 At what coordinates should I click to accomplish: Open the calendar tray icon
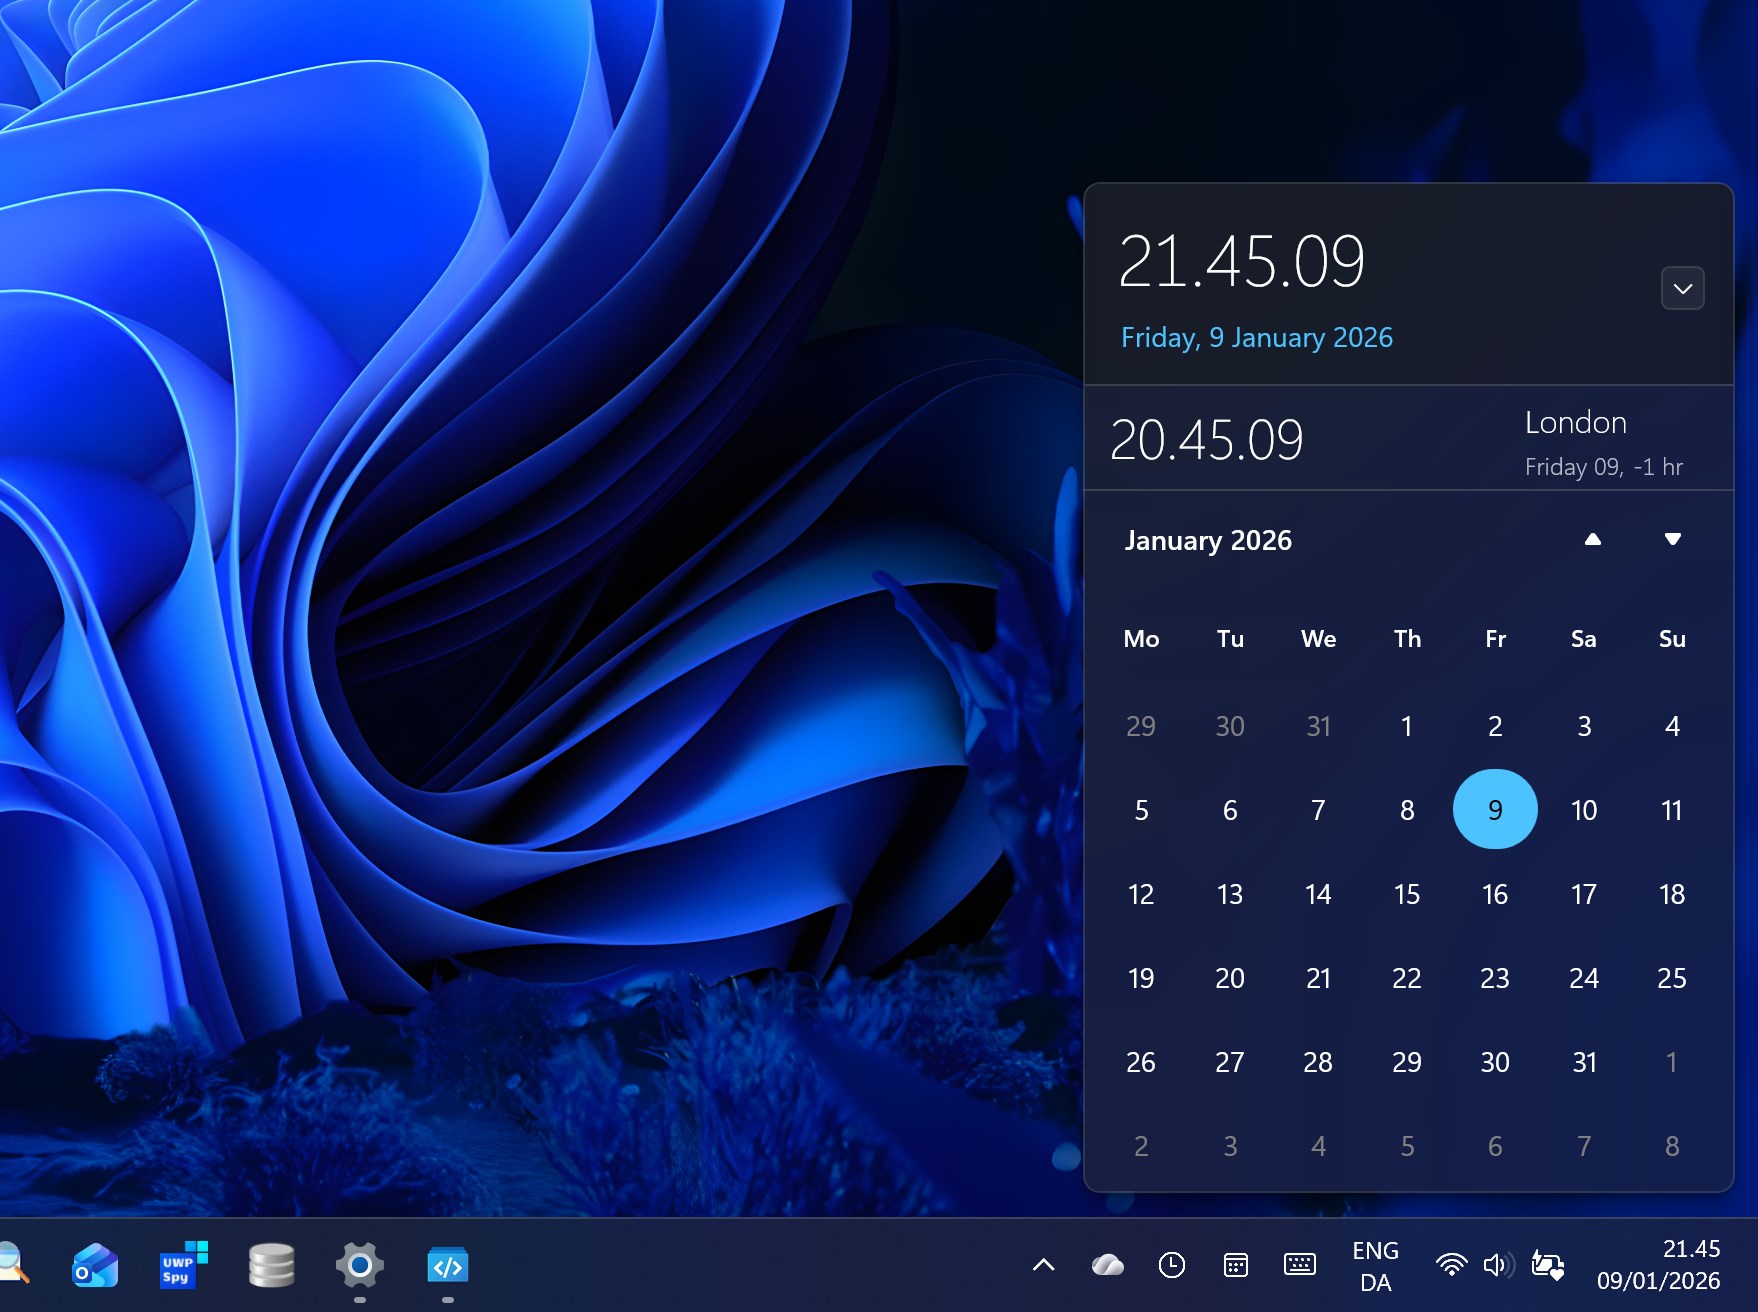1235,1265
